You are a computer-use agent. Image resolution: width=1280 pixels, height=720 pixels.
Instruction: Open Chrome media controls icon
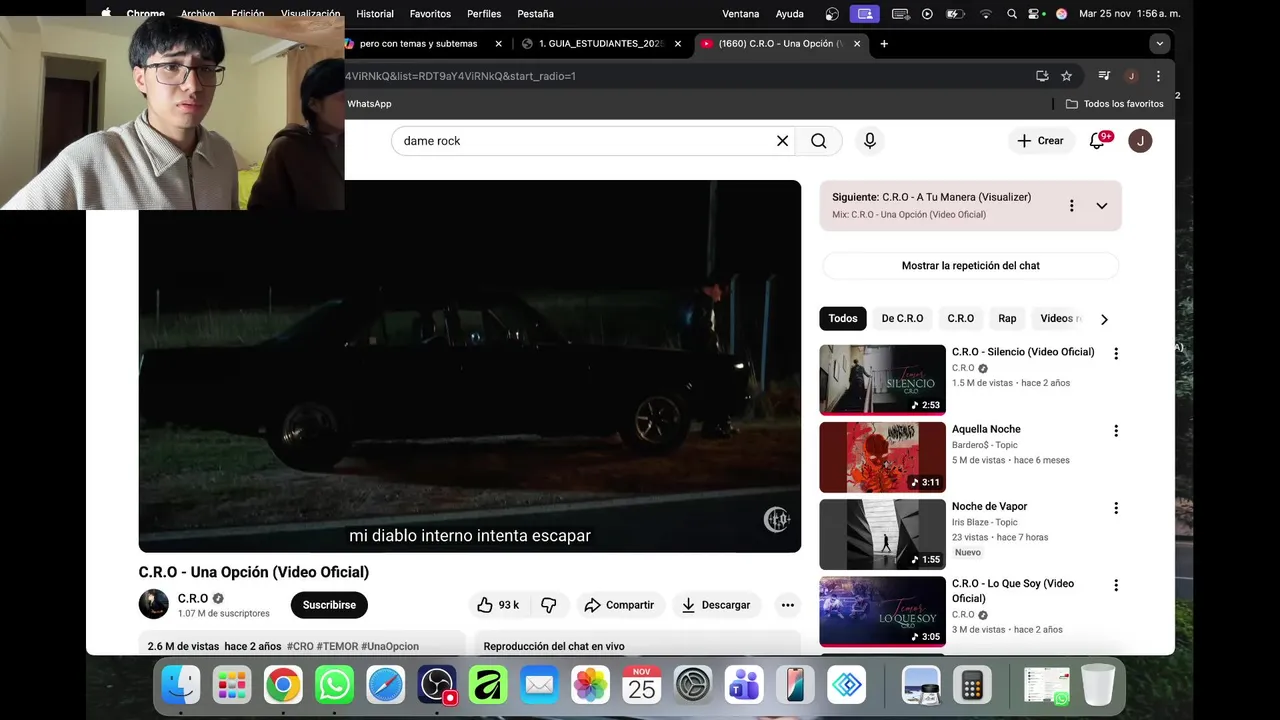[x=1104, y=76]
